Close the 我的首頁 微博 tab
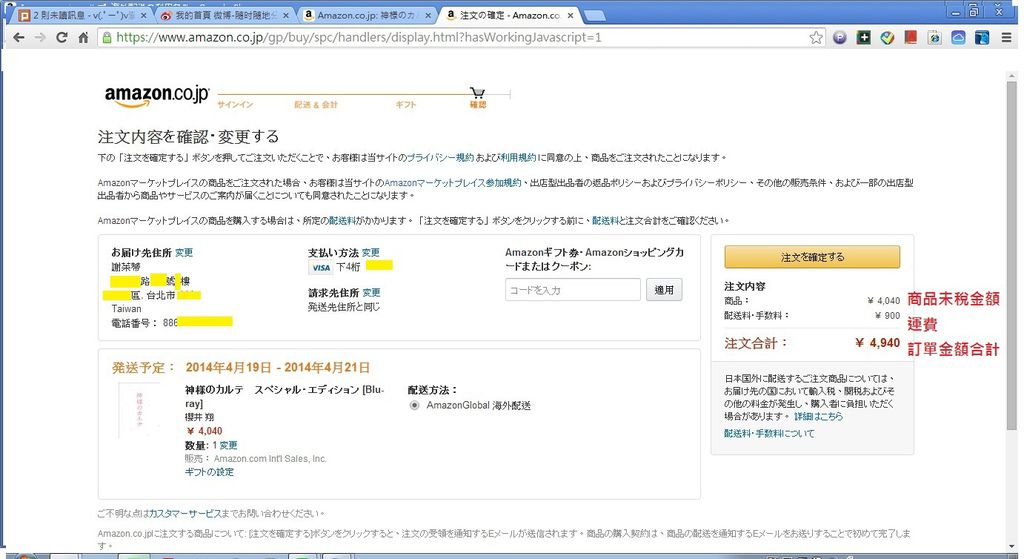 click(x=285, y=15)
